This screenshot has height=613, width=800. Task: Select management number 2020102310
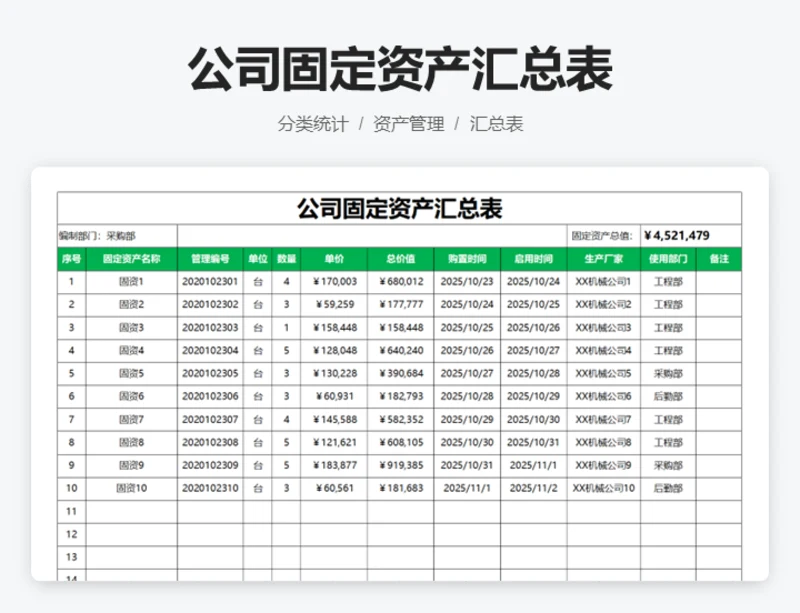(x=210, y=488)
